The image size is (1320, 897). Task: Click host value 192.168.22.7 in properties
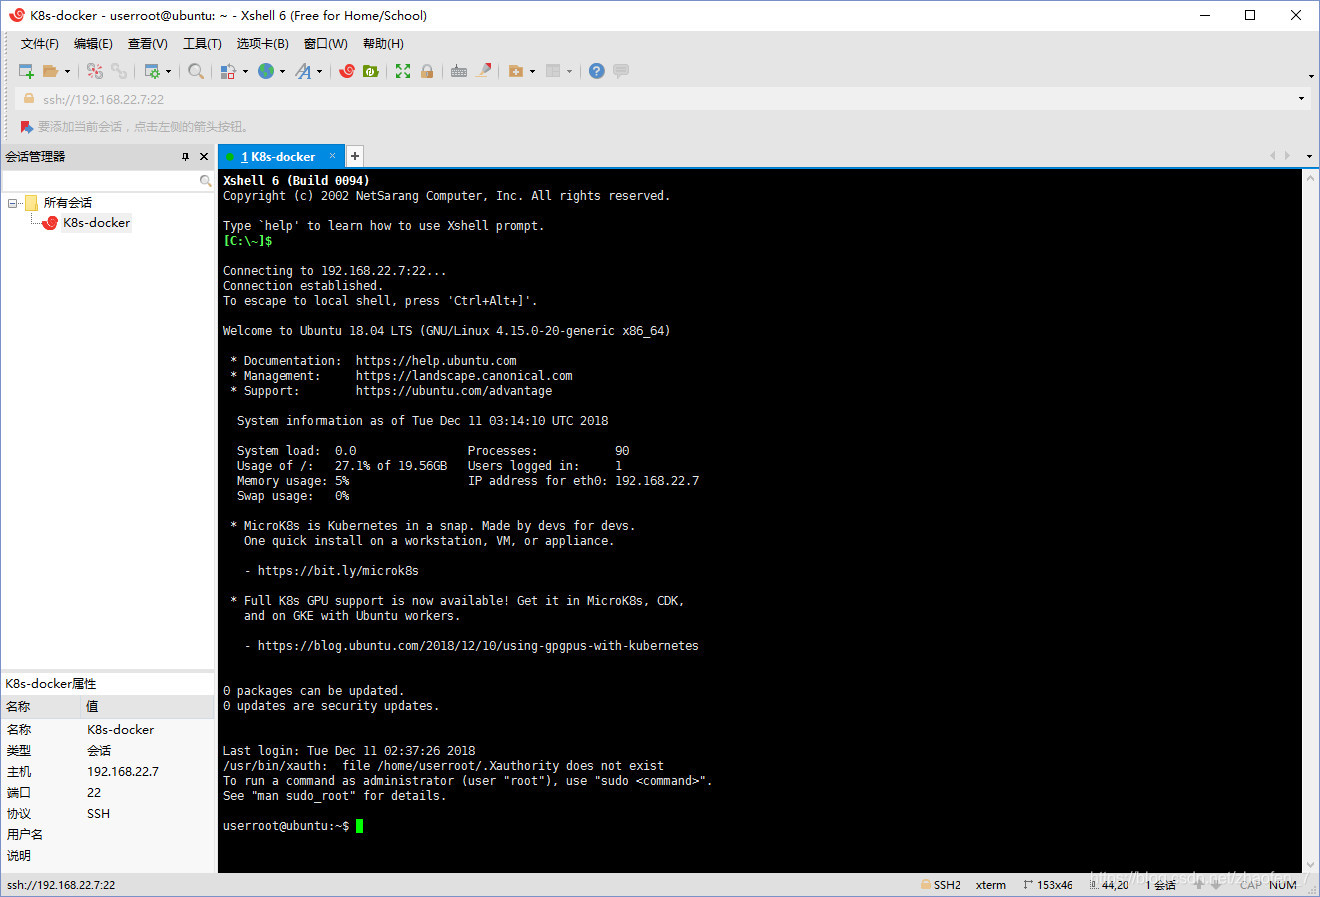[123, 772]
